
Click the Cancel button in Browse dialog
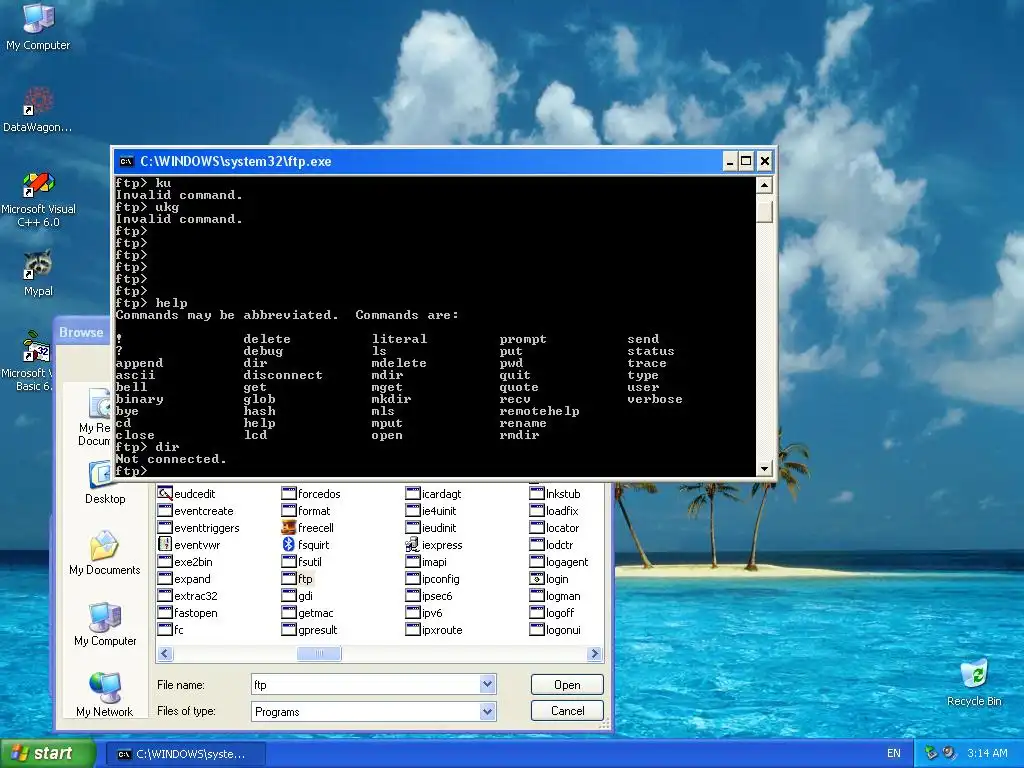tap(567, 711)
